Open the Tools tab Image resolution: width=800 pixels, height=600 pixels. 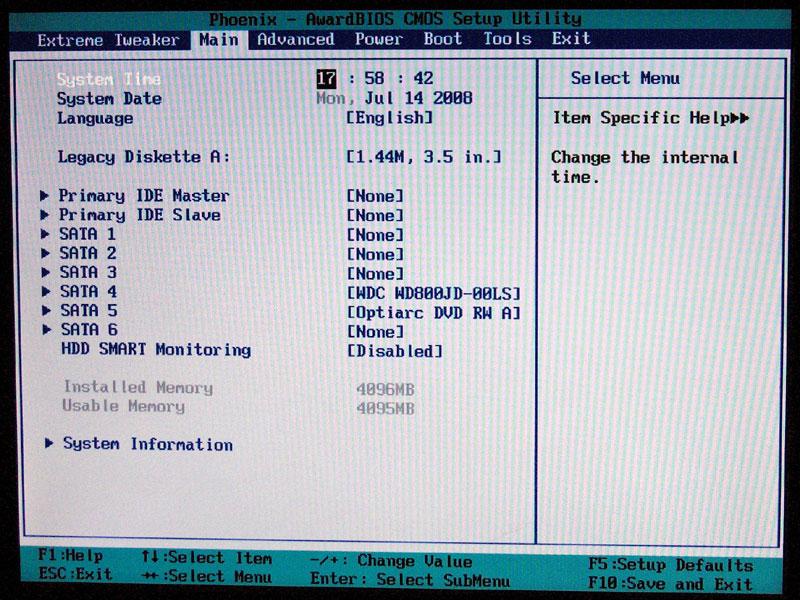tap(507, 39)
